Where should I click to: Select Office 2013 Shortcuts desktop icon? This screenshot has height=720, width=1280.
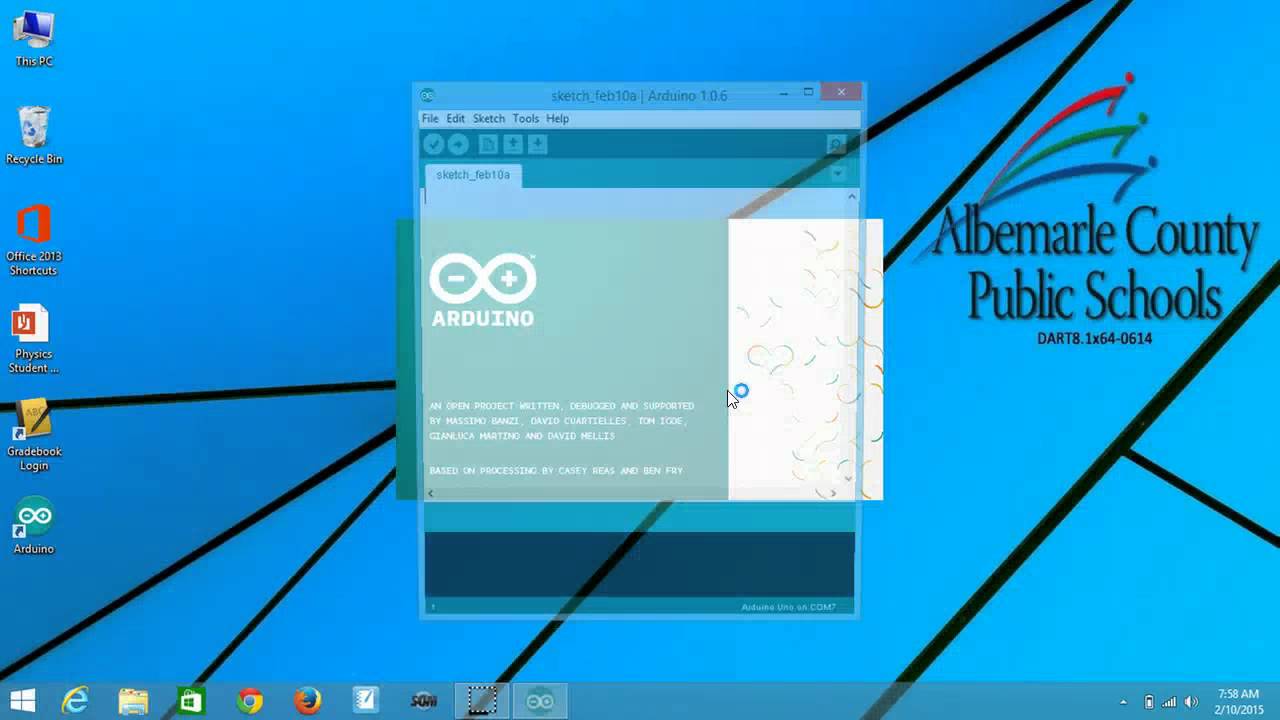(34, 240)
